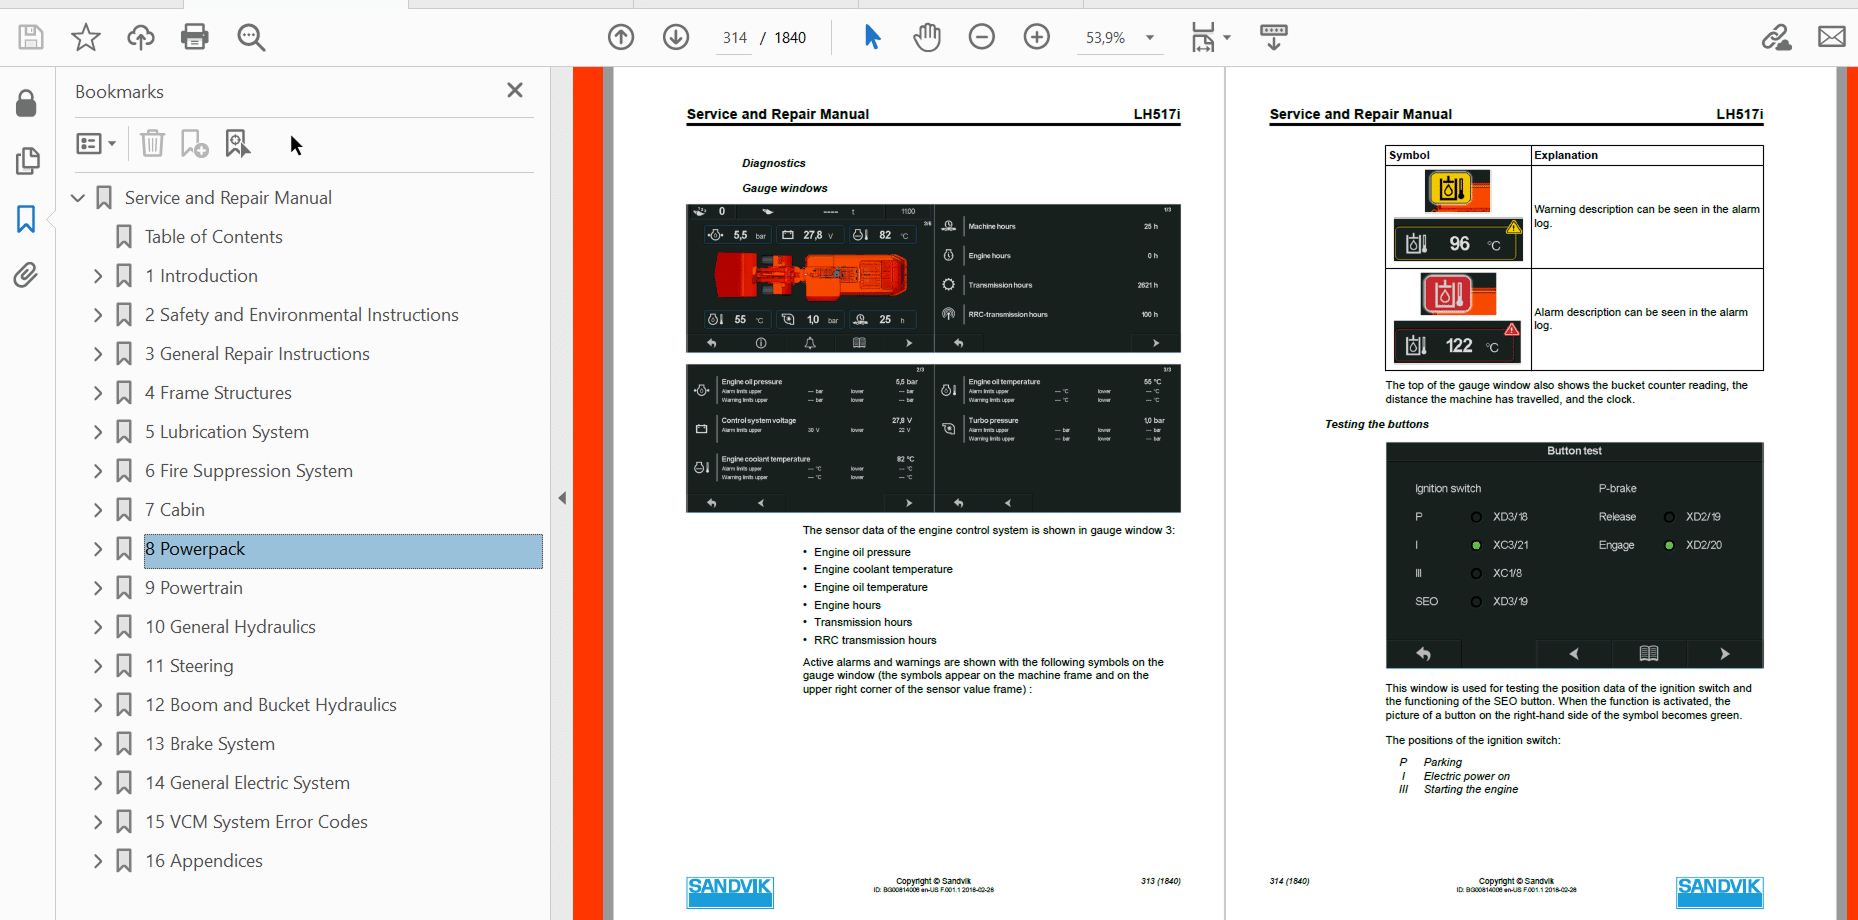Click the Save file icon
The width and height of the screenshot is (1858, 920).
(31, 38)
